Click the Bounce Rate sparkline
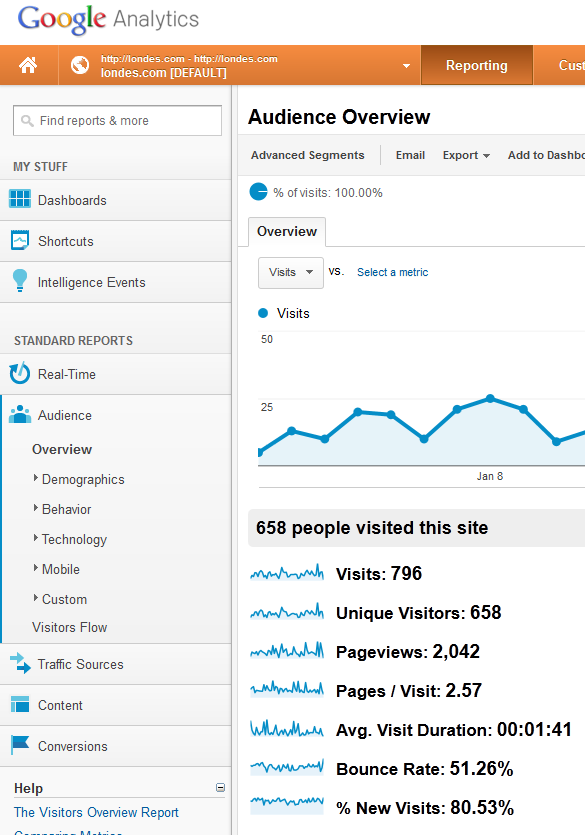 [287, 768]
